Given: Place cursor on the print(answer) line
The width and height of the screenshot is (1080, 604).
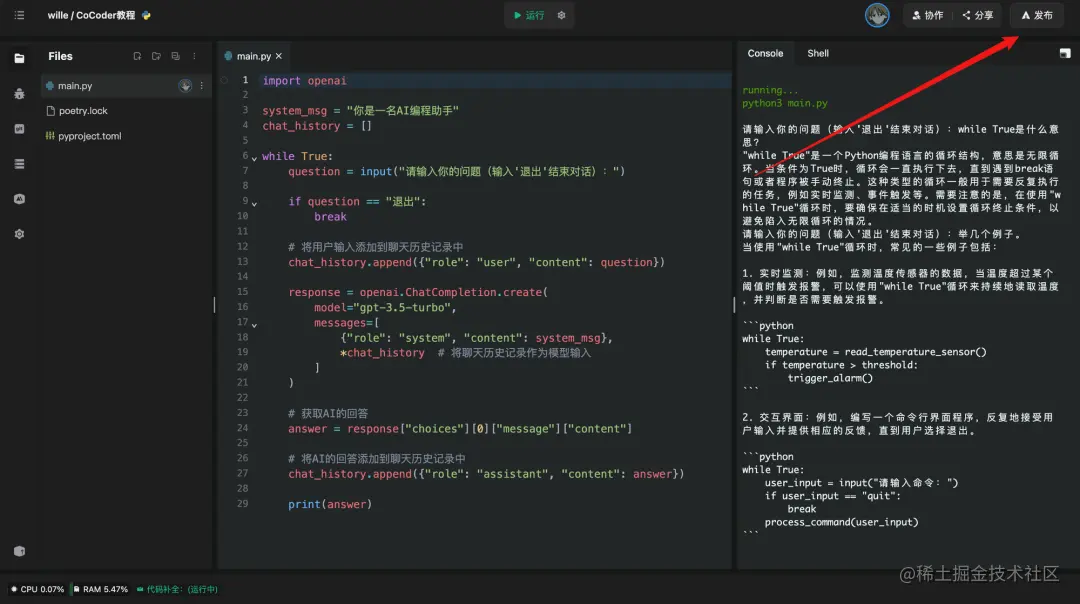Looking at the screenshot, I should [x=330, y=504].
